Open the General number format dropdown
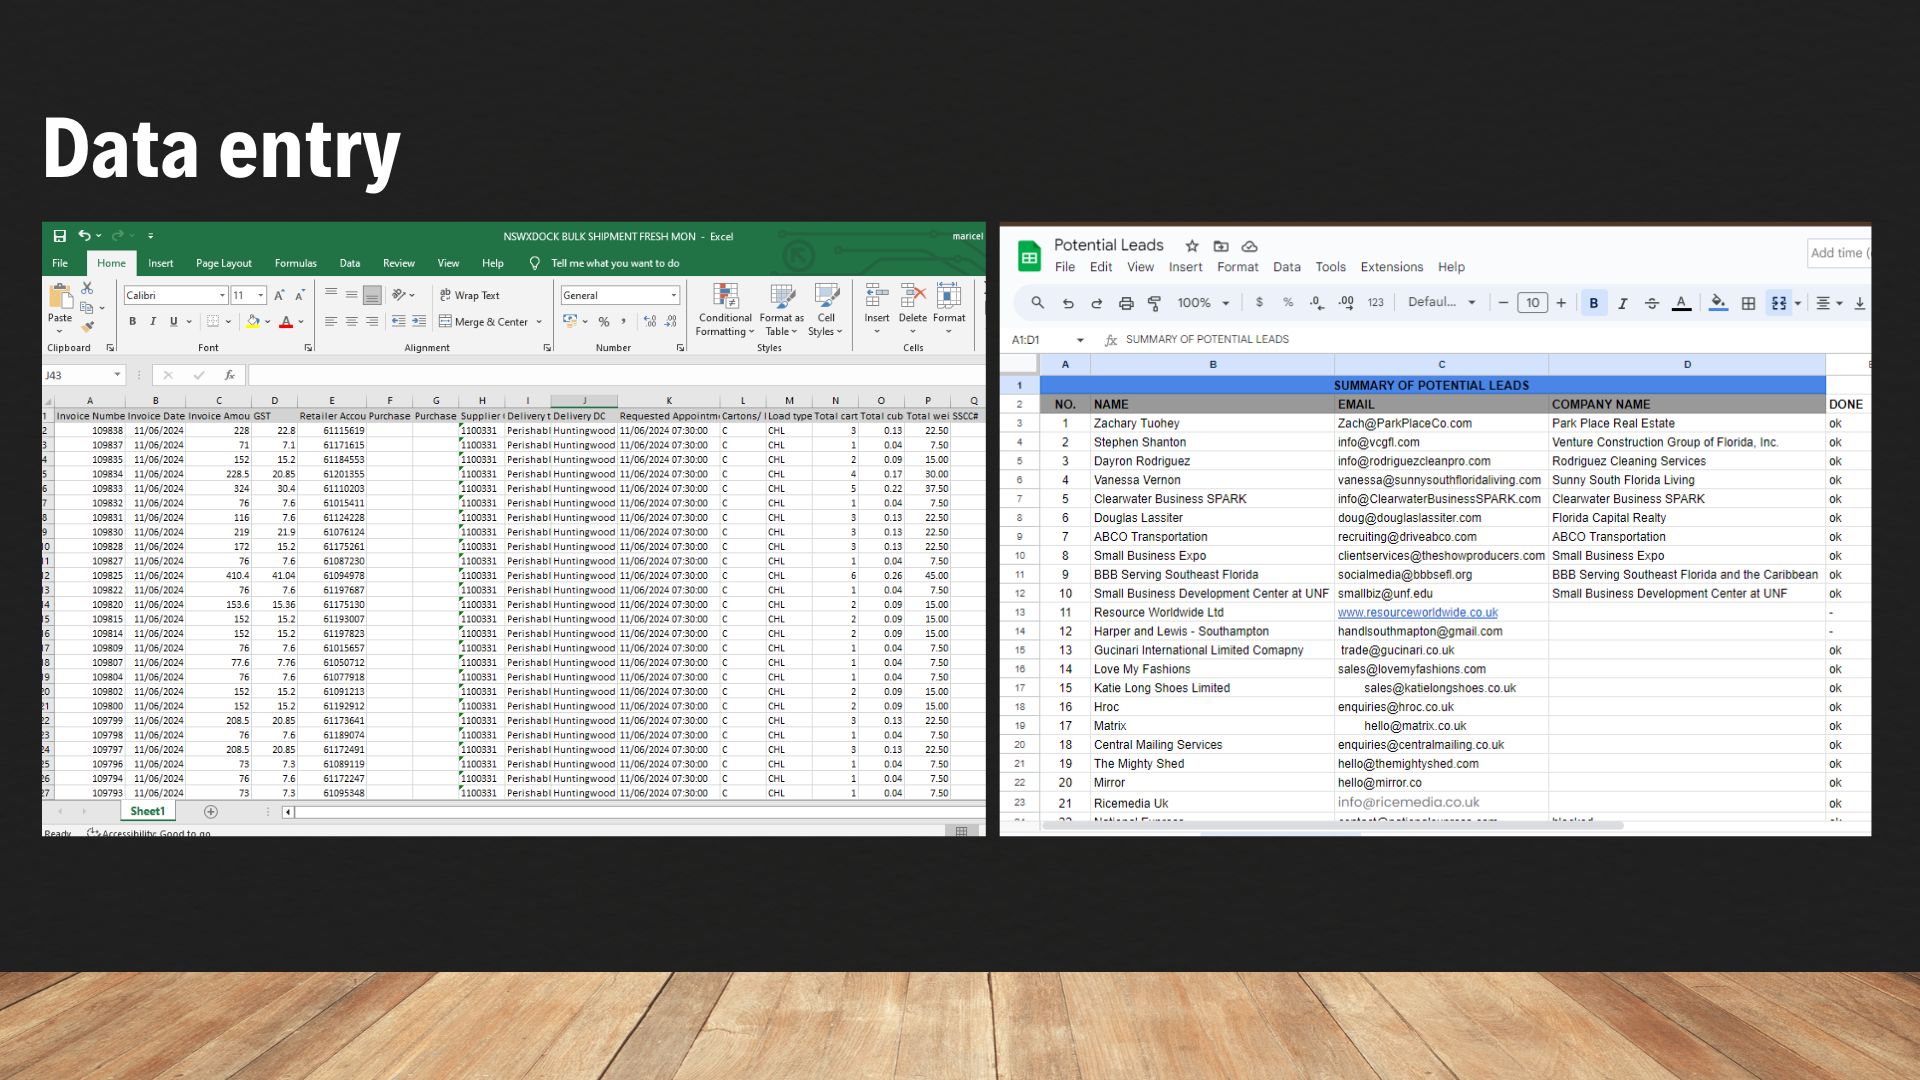This screenshot has height=1080, width=1920. click(673, 296)
